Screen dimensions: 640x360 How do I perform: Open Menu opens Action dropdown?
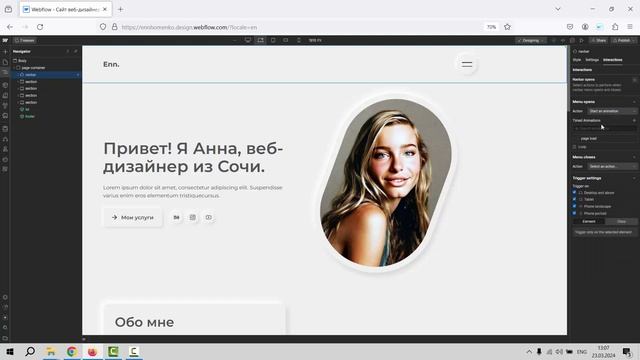tap(612, 111)
